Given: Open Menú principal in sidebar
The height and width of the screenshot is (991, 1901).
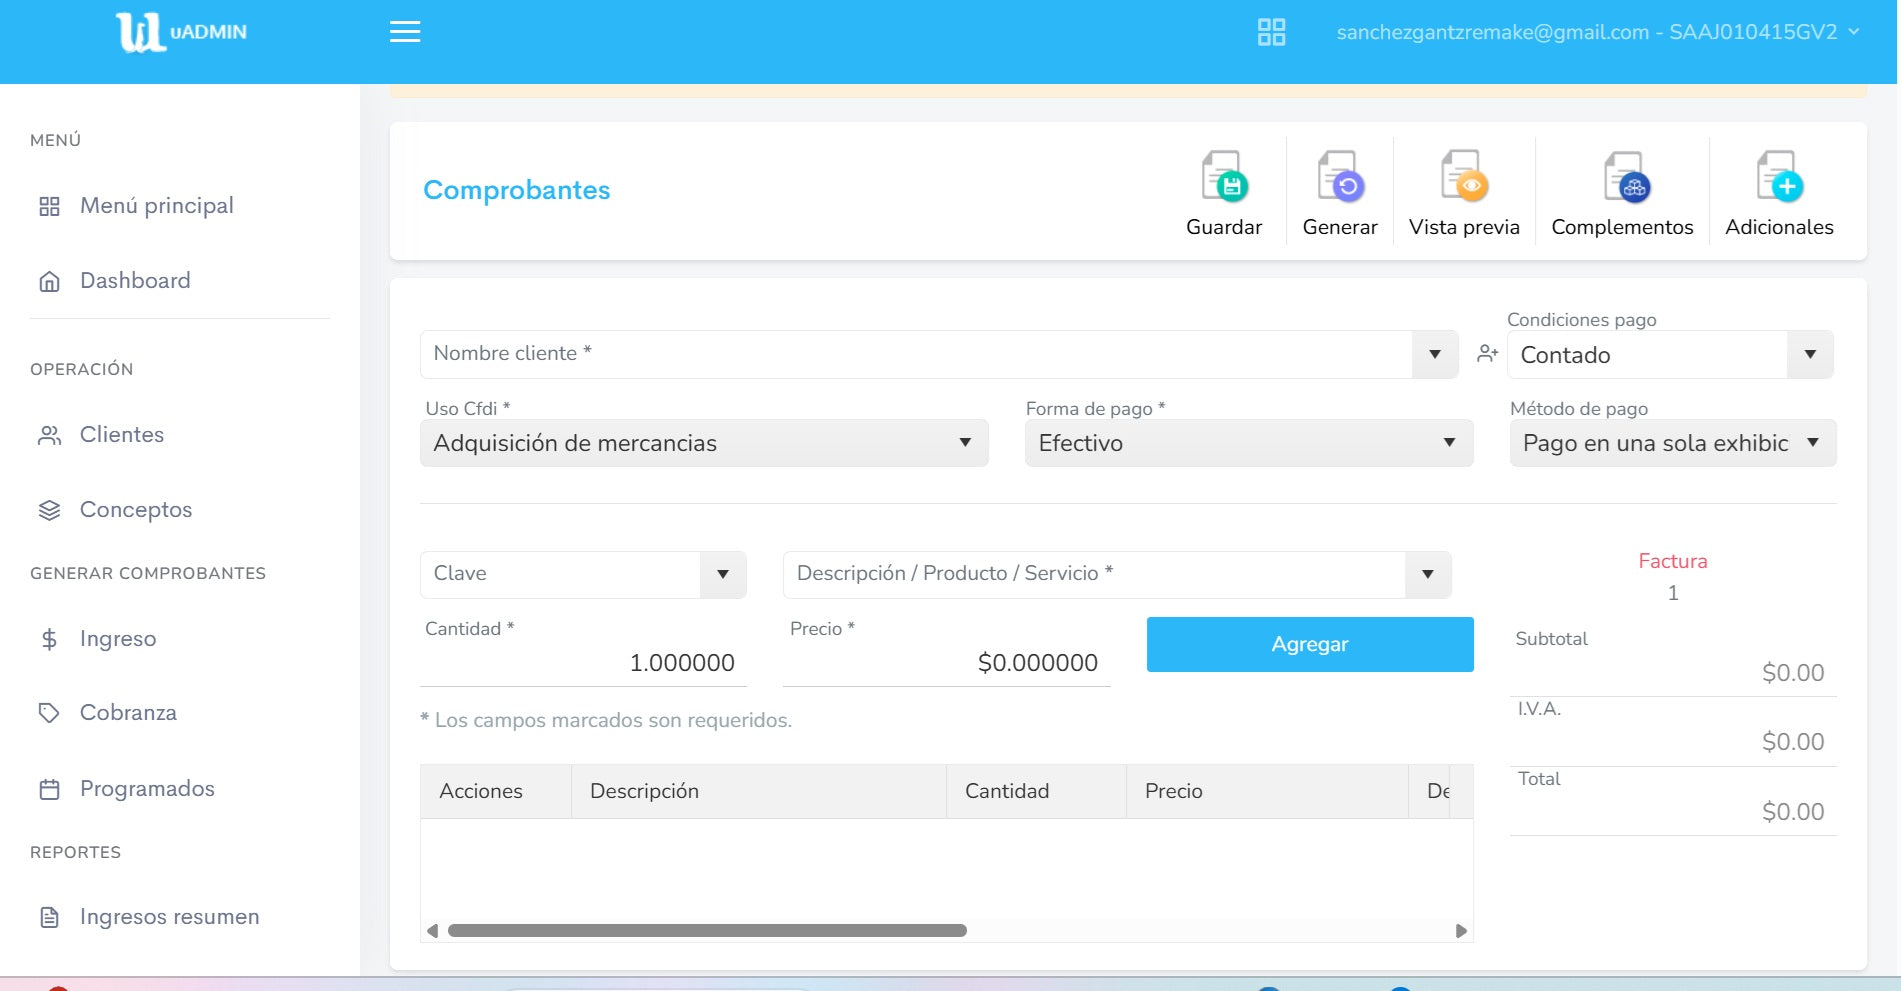Looking at the screenshot, I should [157, 206].
